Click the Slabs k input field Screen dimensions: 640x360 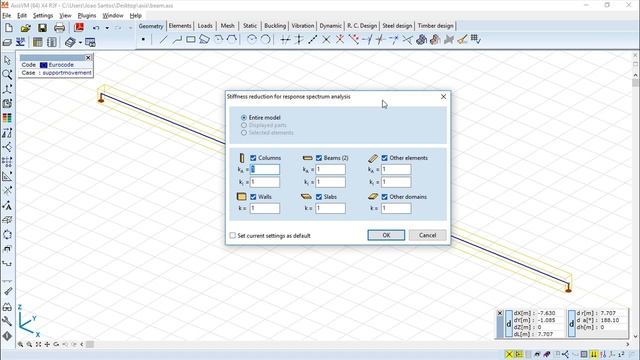(x=331, y=208)
